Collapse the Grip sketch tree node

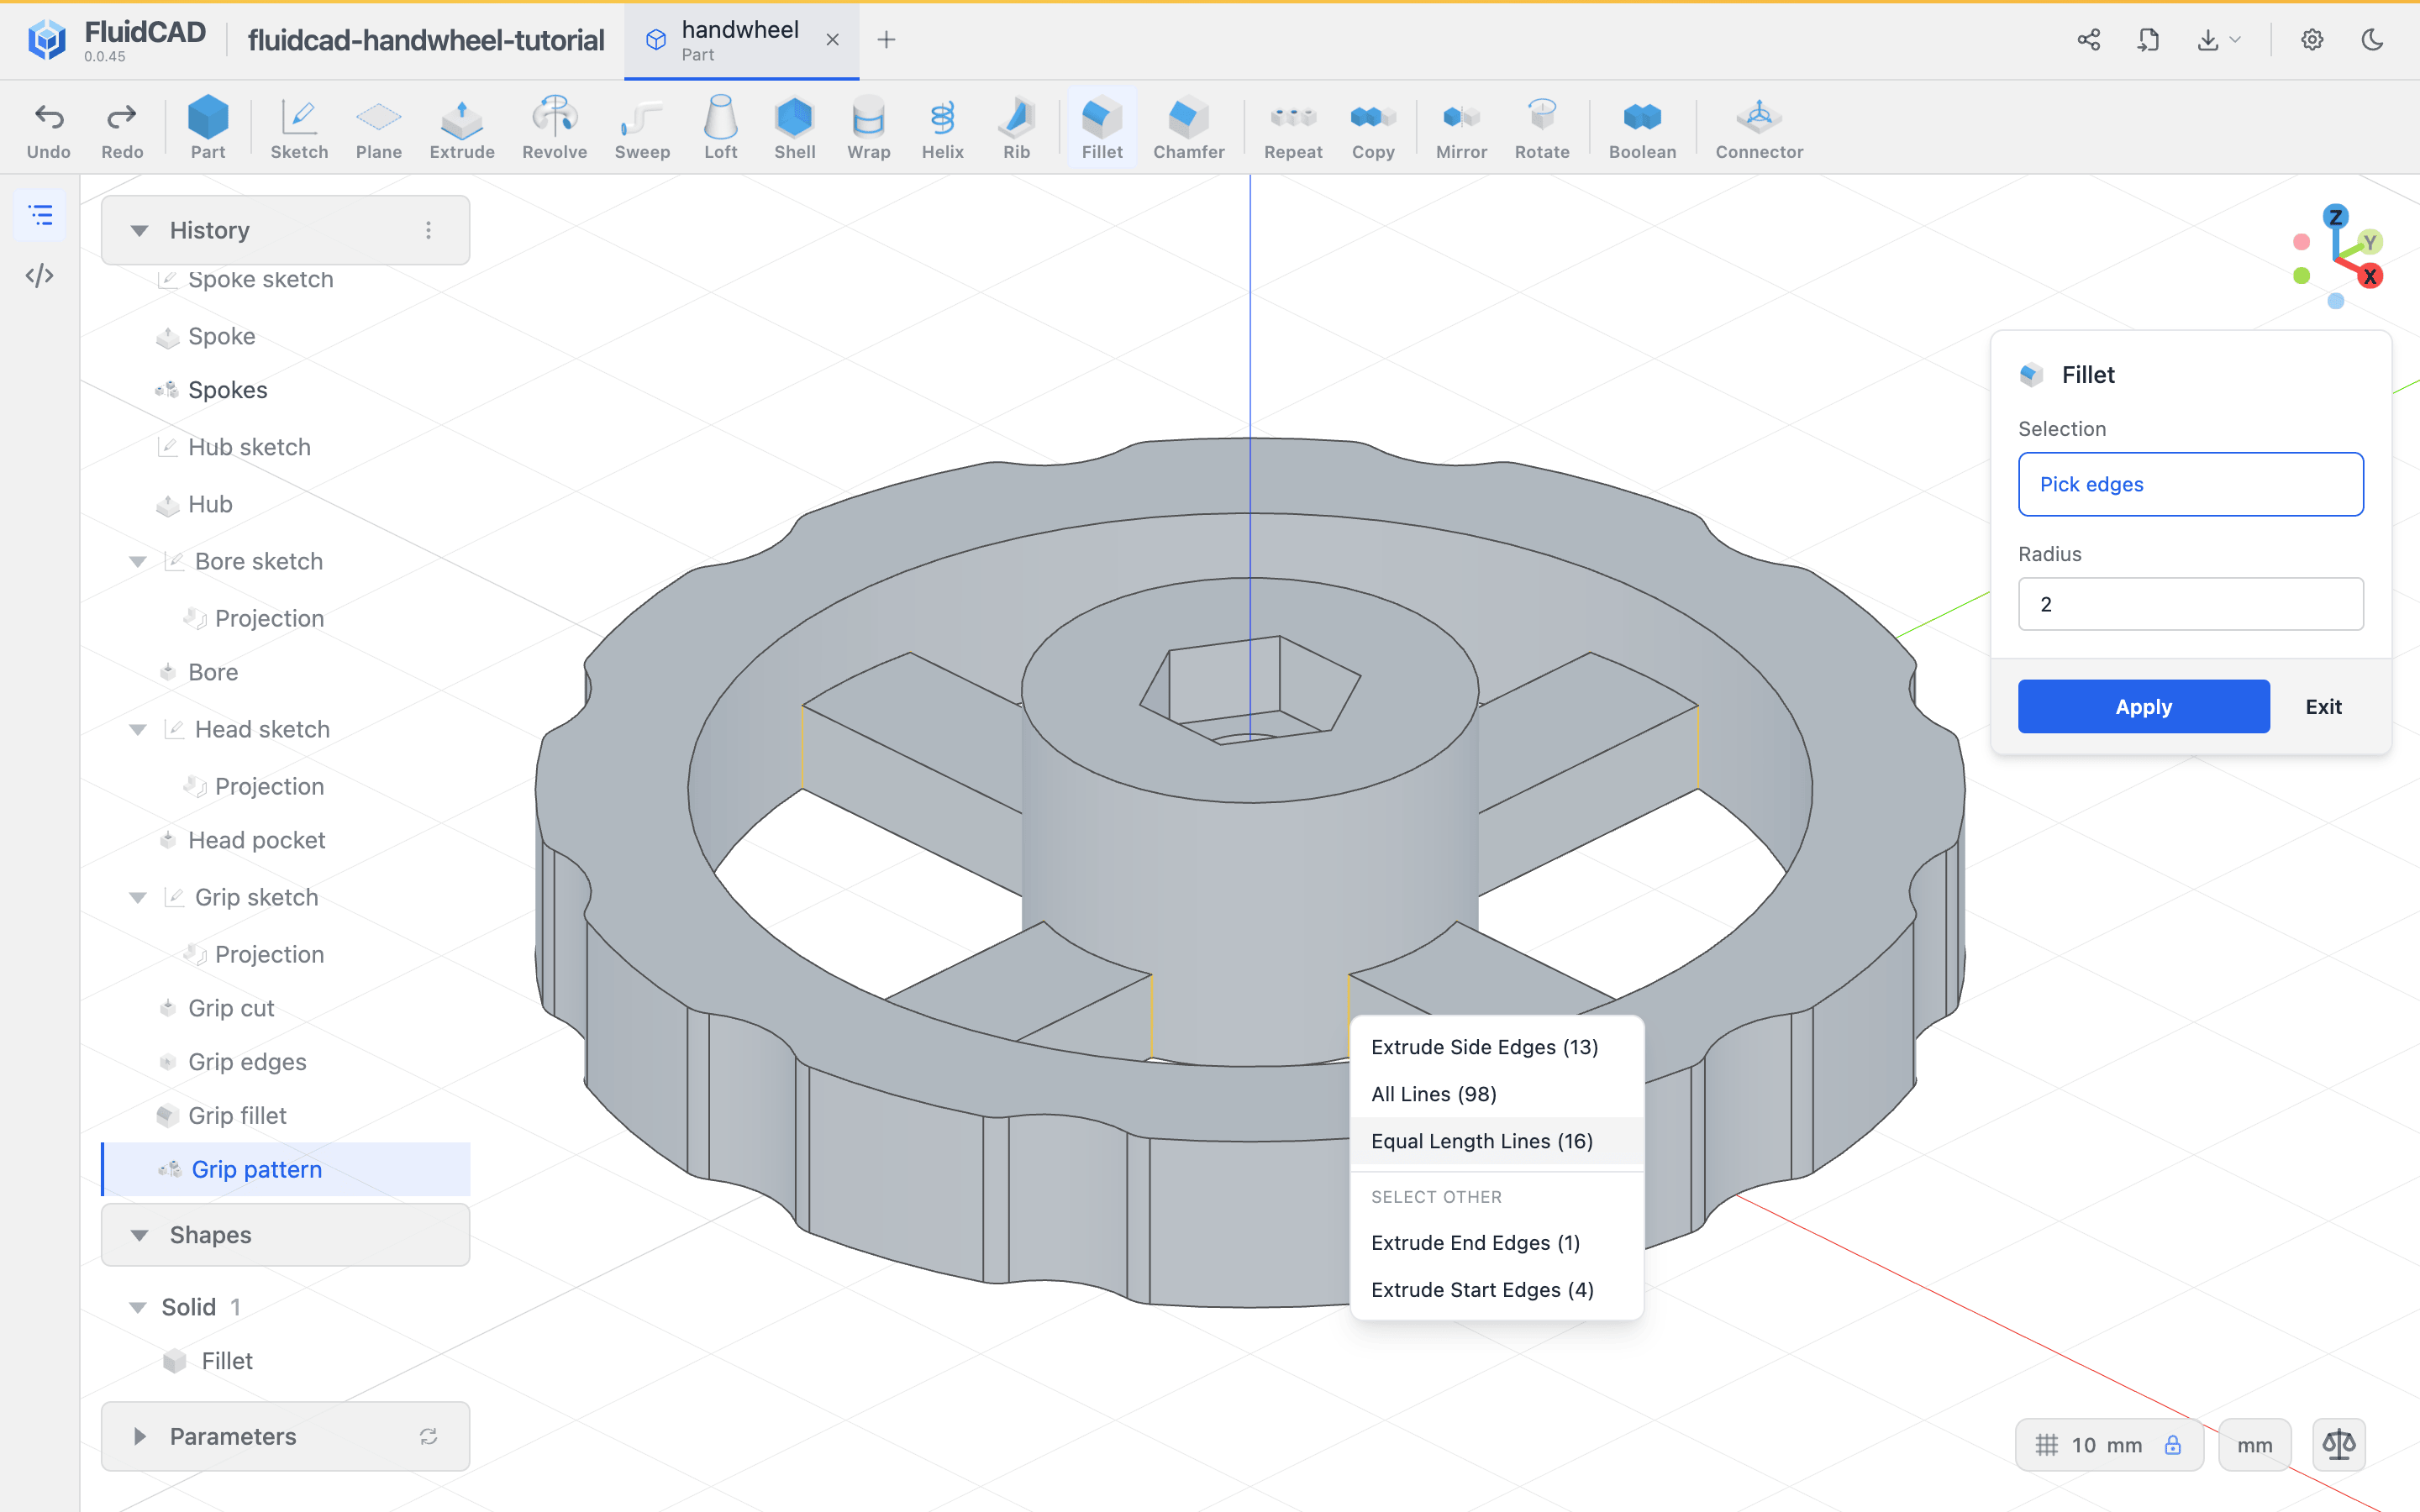click(138, 897)
